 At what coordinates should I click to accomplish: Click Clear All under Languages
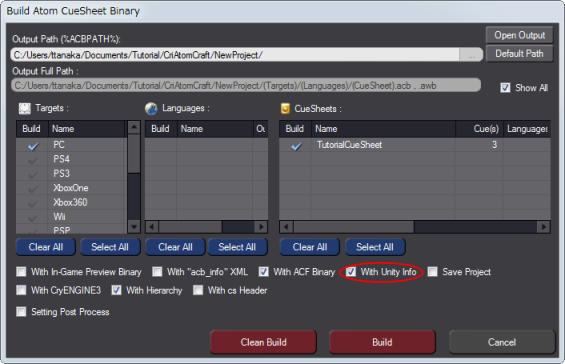[x=175, y=247]
